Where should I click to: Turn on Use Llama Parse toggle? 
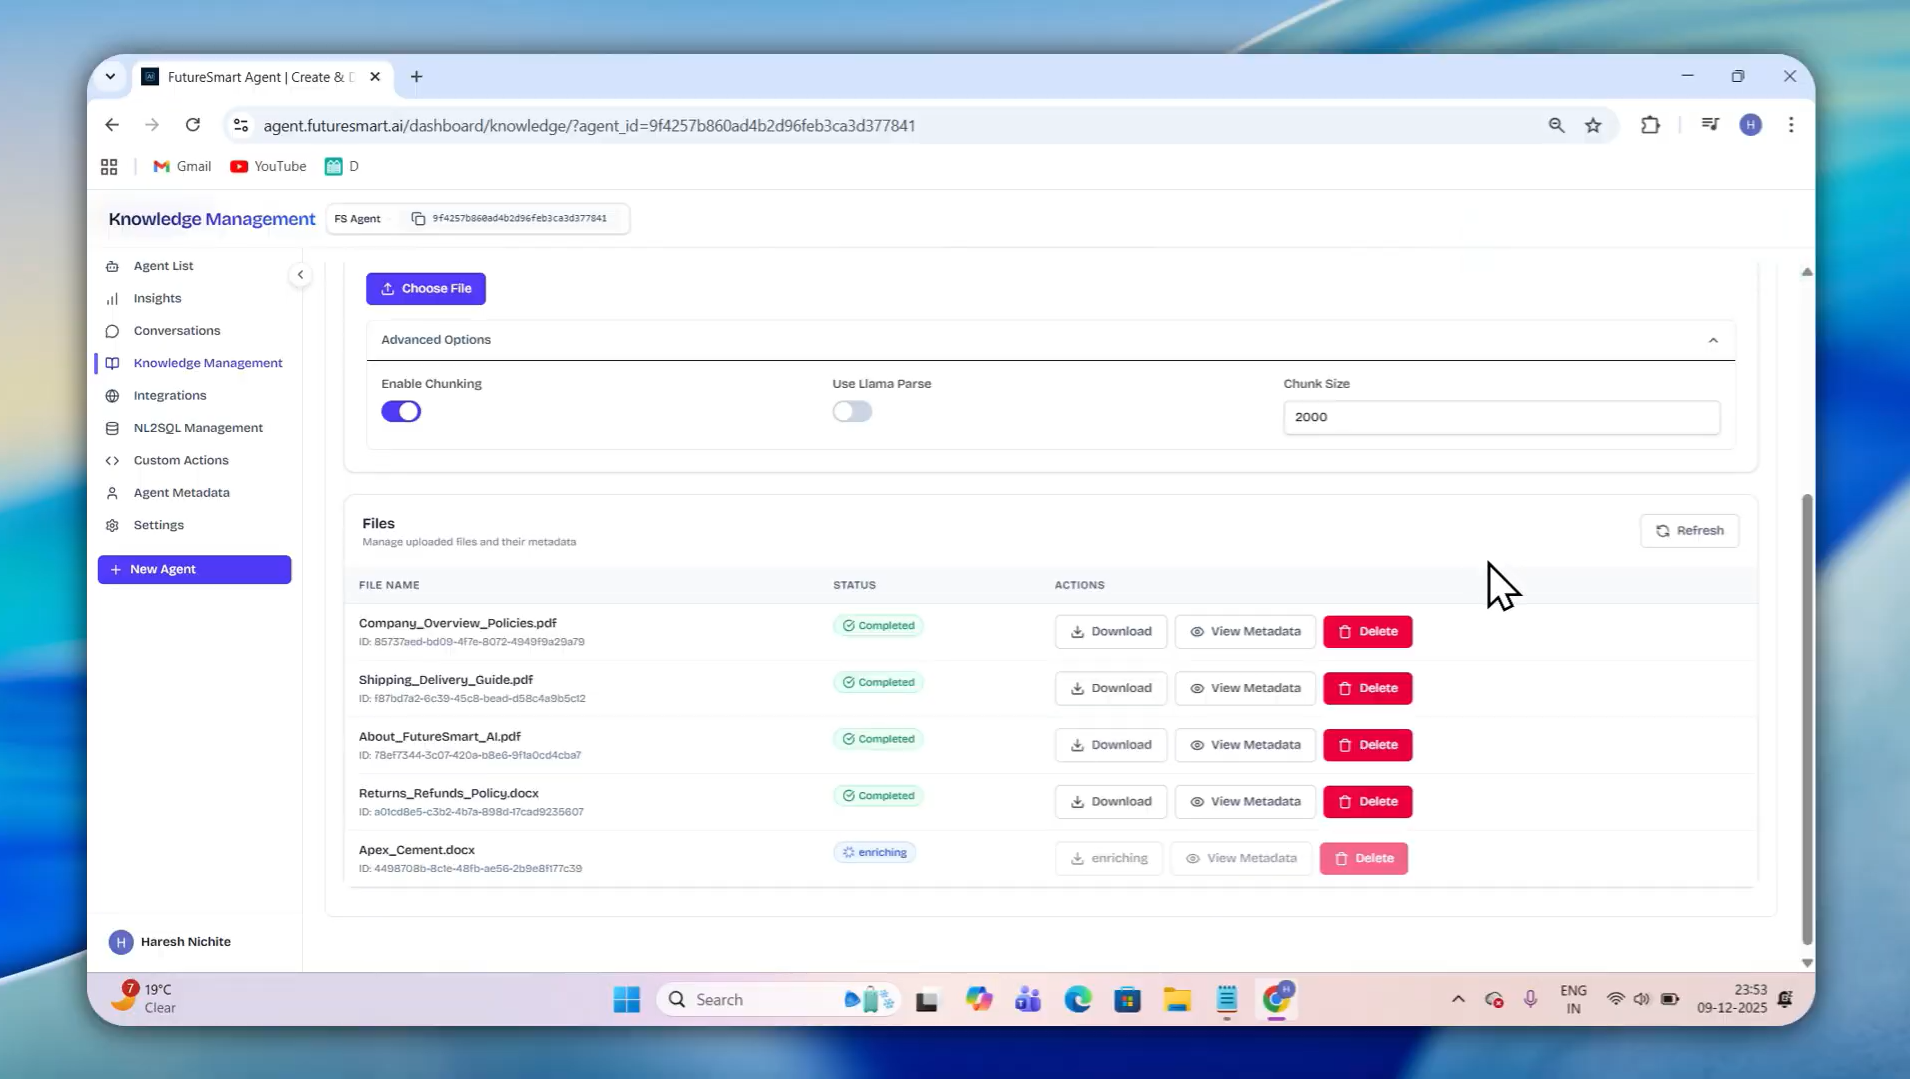click(852, 411)
